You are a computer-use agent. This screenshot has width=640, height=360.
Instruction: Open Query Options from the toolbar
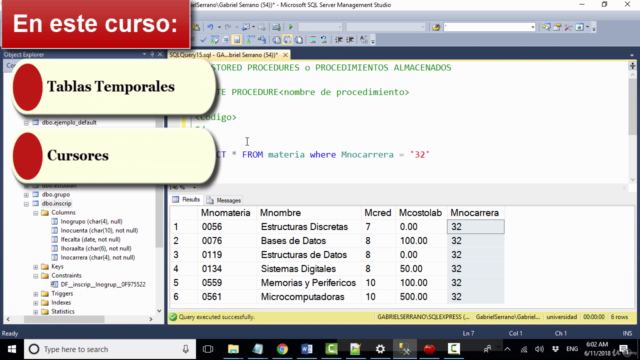pos(225,40)
